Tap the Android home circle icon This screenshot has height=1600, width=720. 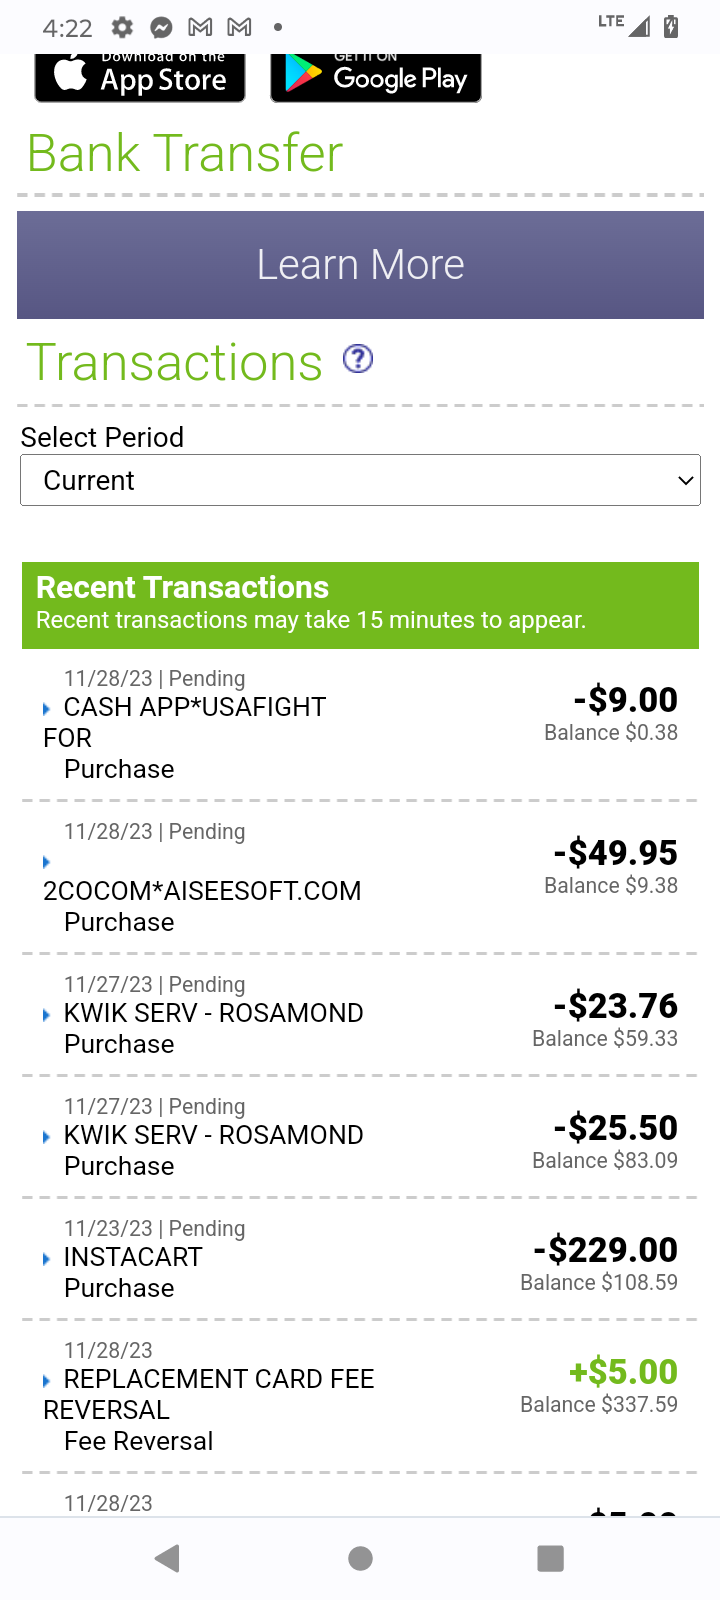point(360,1558)
